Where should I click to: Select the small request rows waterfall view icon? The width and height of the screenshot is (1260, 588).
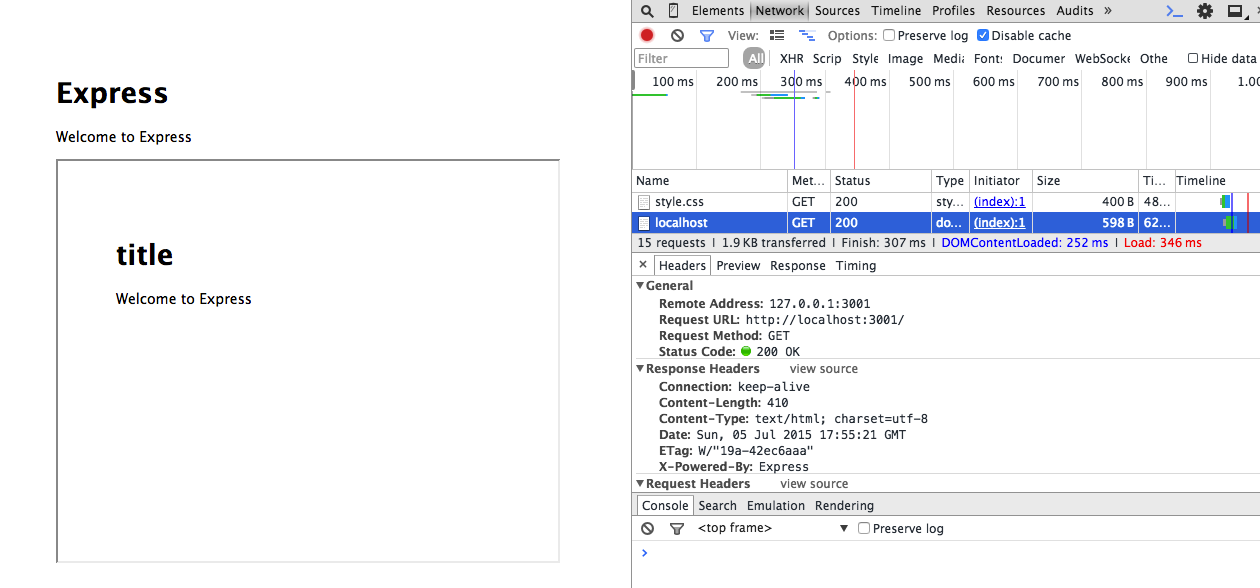coord(807,35)
